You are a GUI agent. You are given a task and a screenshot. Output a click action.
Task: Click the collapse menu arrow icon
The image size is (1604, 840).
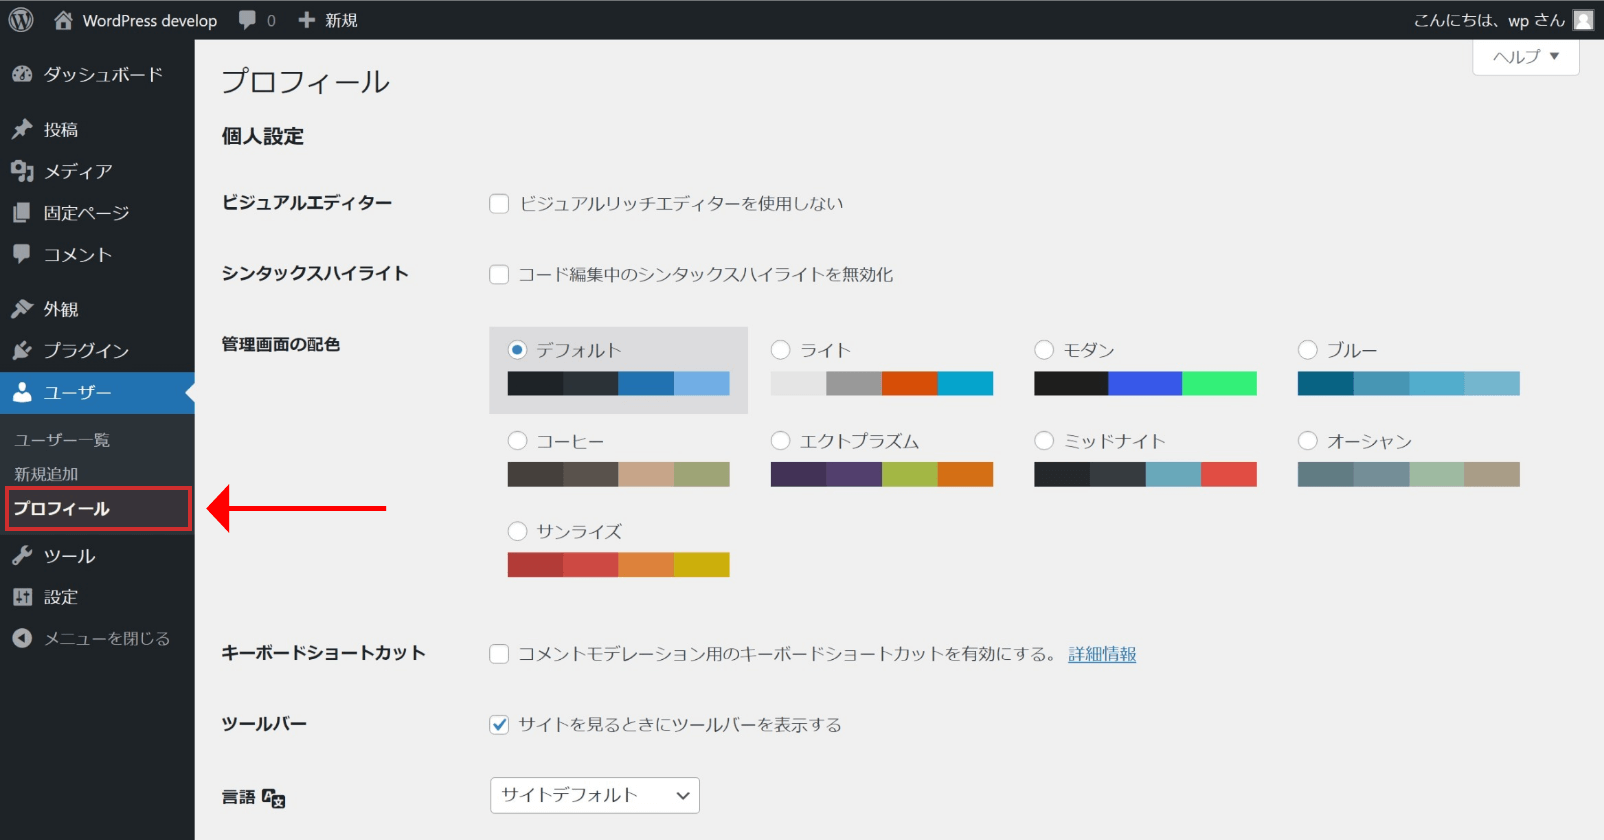[22, 638]
